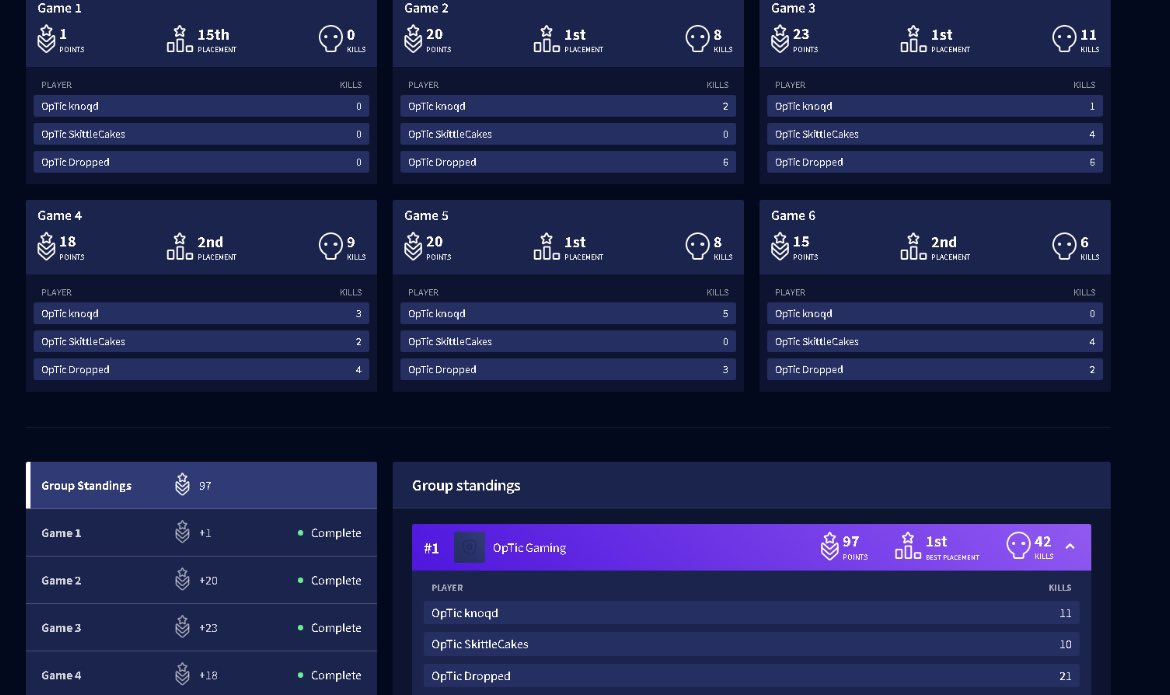Select OpTic SkittleCakes row in Game 4 card
The image size is (1170, 695).
tap(201, 341)
